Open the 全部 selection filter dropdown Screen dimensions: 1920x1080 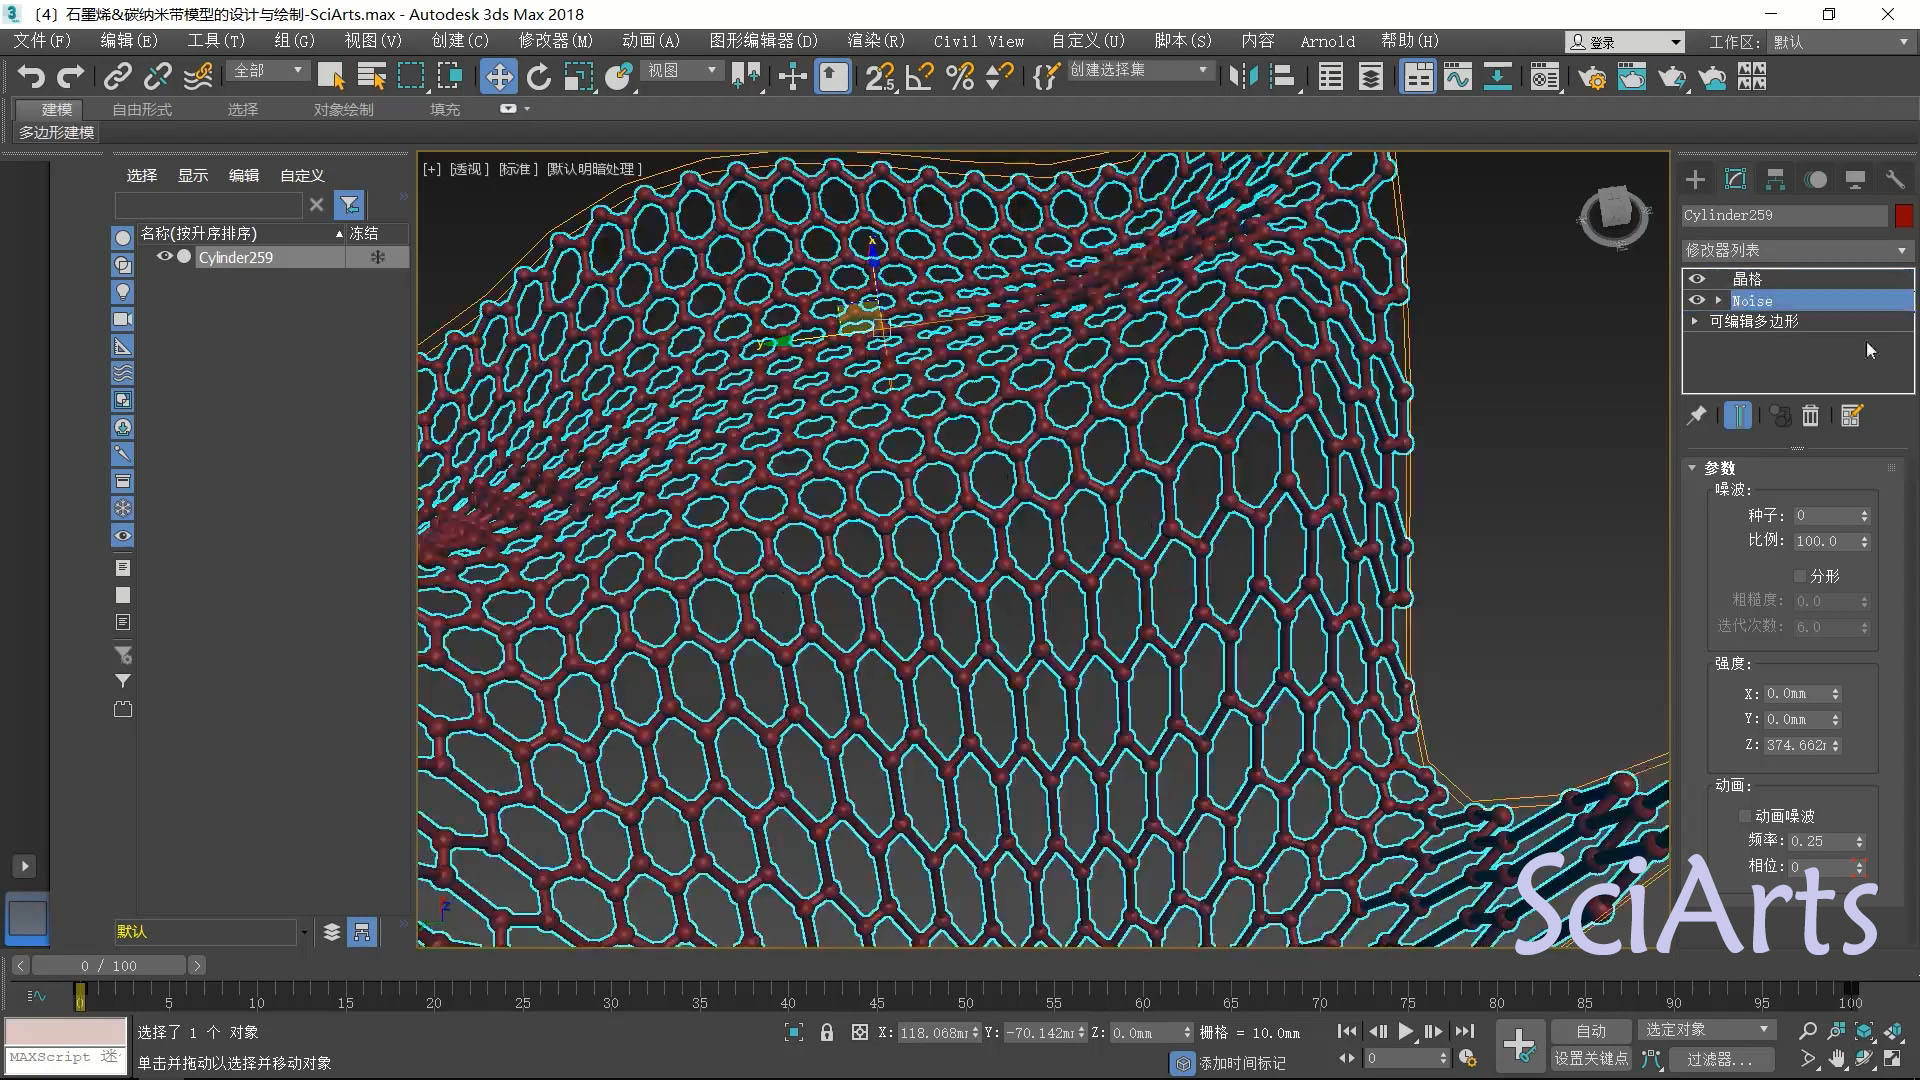coord(268,71)
